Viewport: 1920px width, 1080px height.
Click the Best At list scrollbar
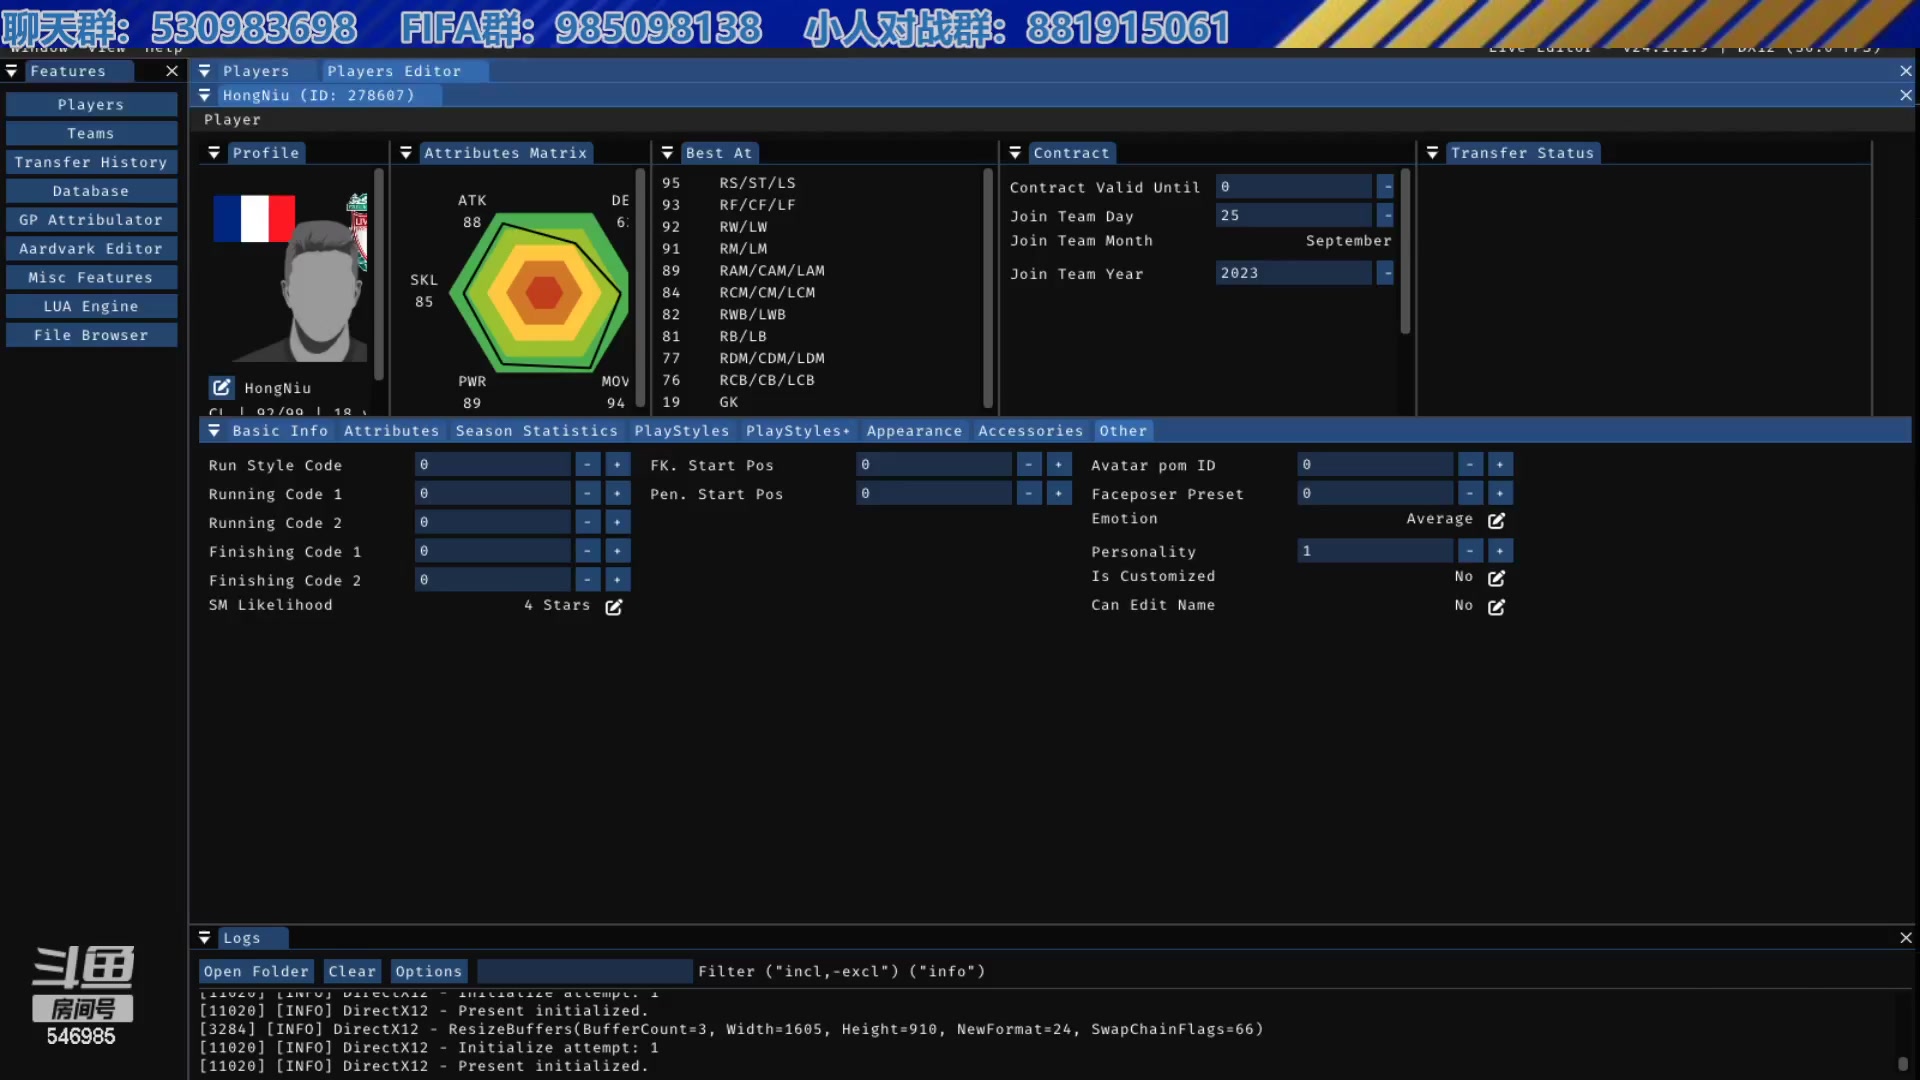[x=988, y=289]
